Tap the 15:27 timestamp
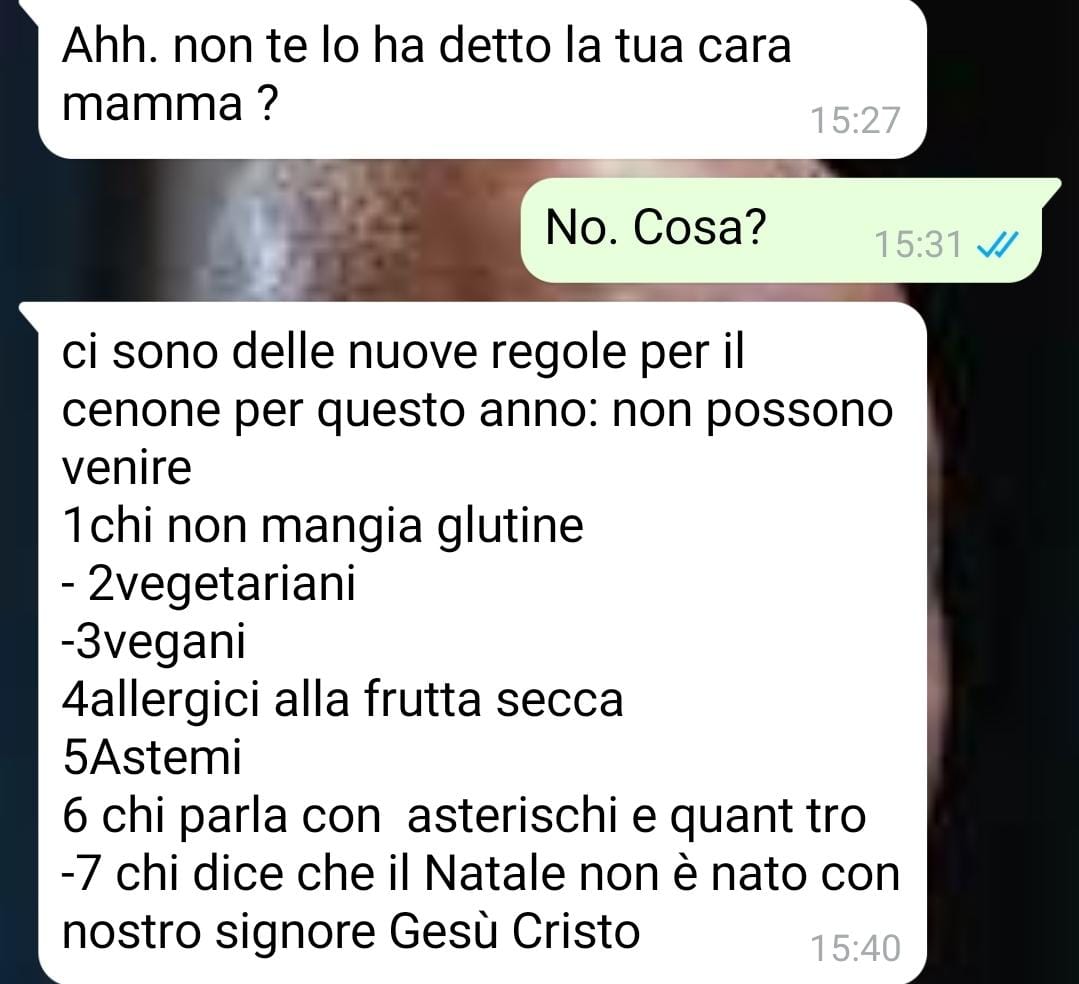Image resolution: width=1079 pixels, height=984 pixels. pyautogui.click(x=855, y=120)
